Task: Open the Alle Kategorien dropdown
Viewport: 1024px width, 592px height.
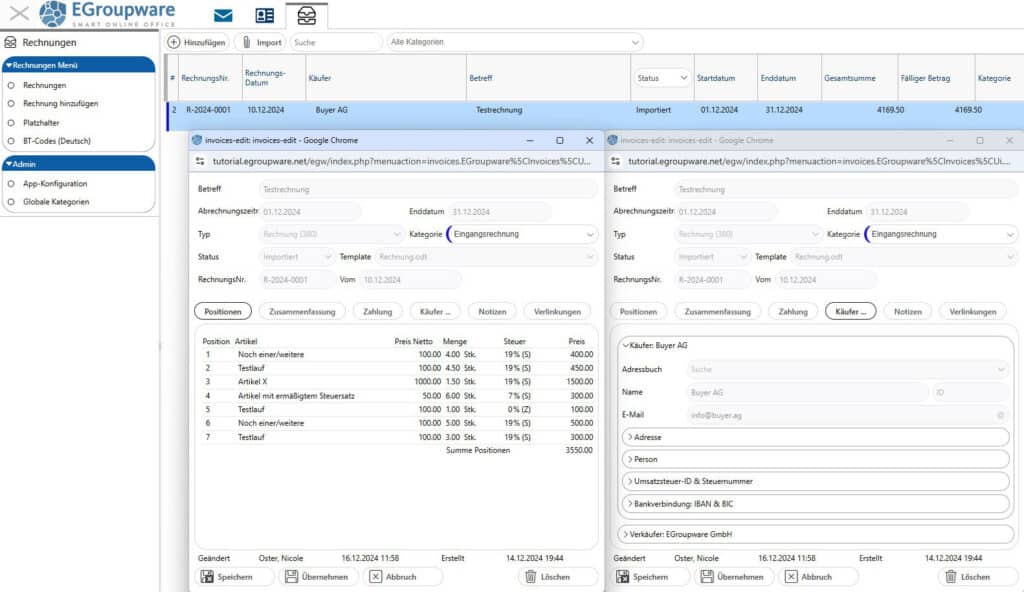Action: tap(514, 42)
